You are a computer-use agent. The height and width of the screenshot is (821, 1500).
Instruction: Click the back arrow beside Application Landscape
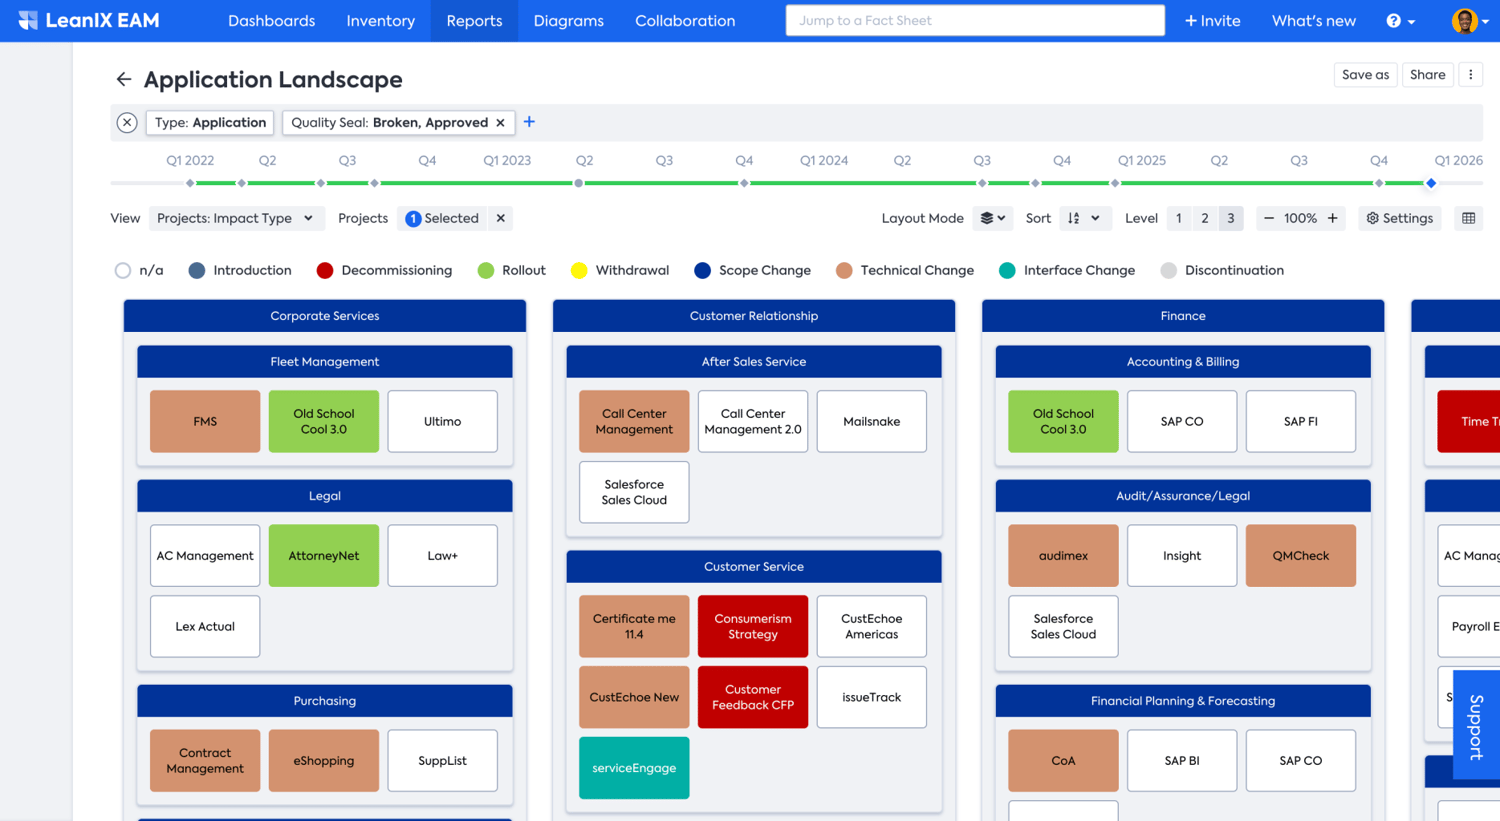point(123,79)
